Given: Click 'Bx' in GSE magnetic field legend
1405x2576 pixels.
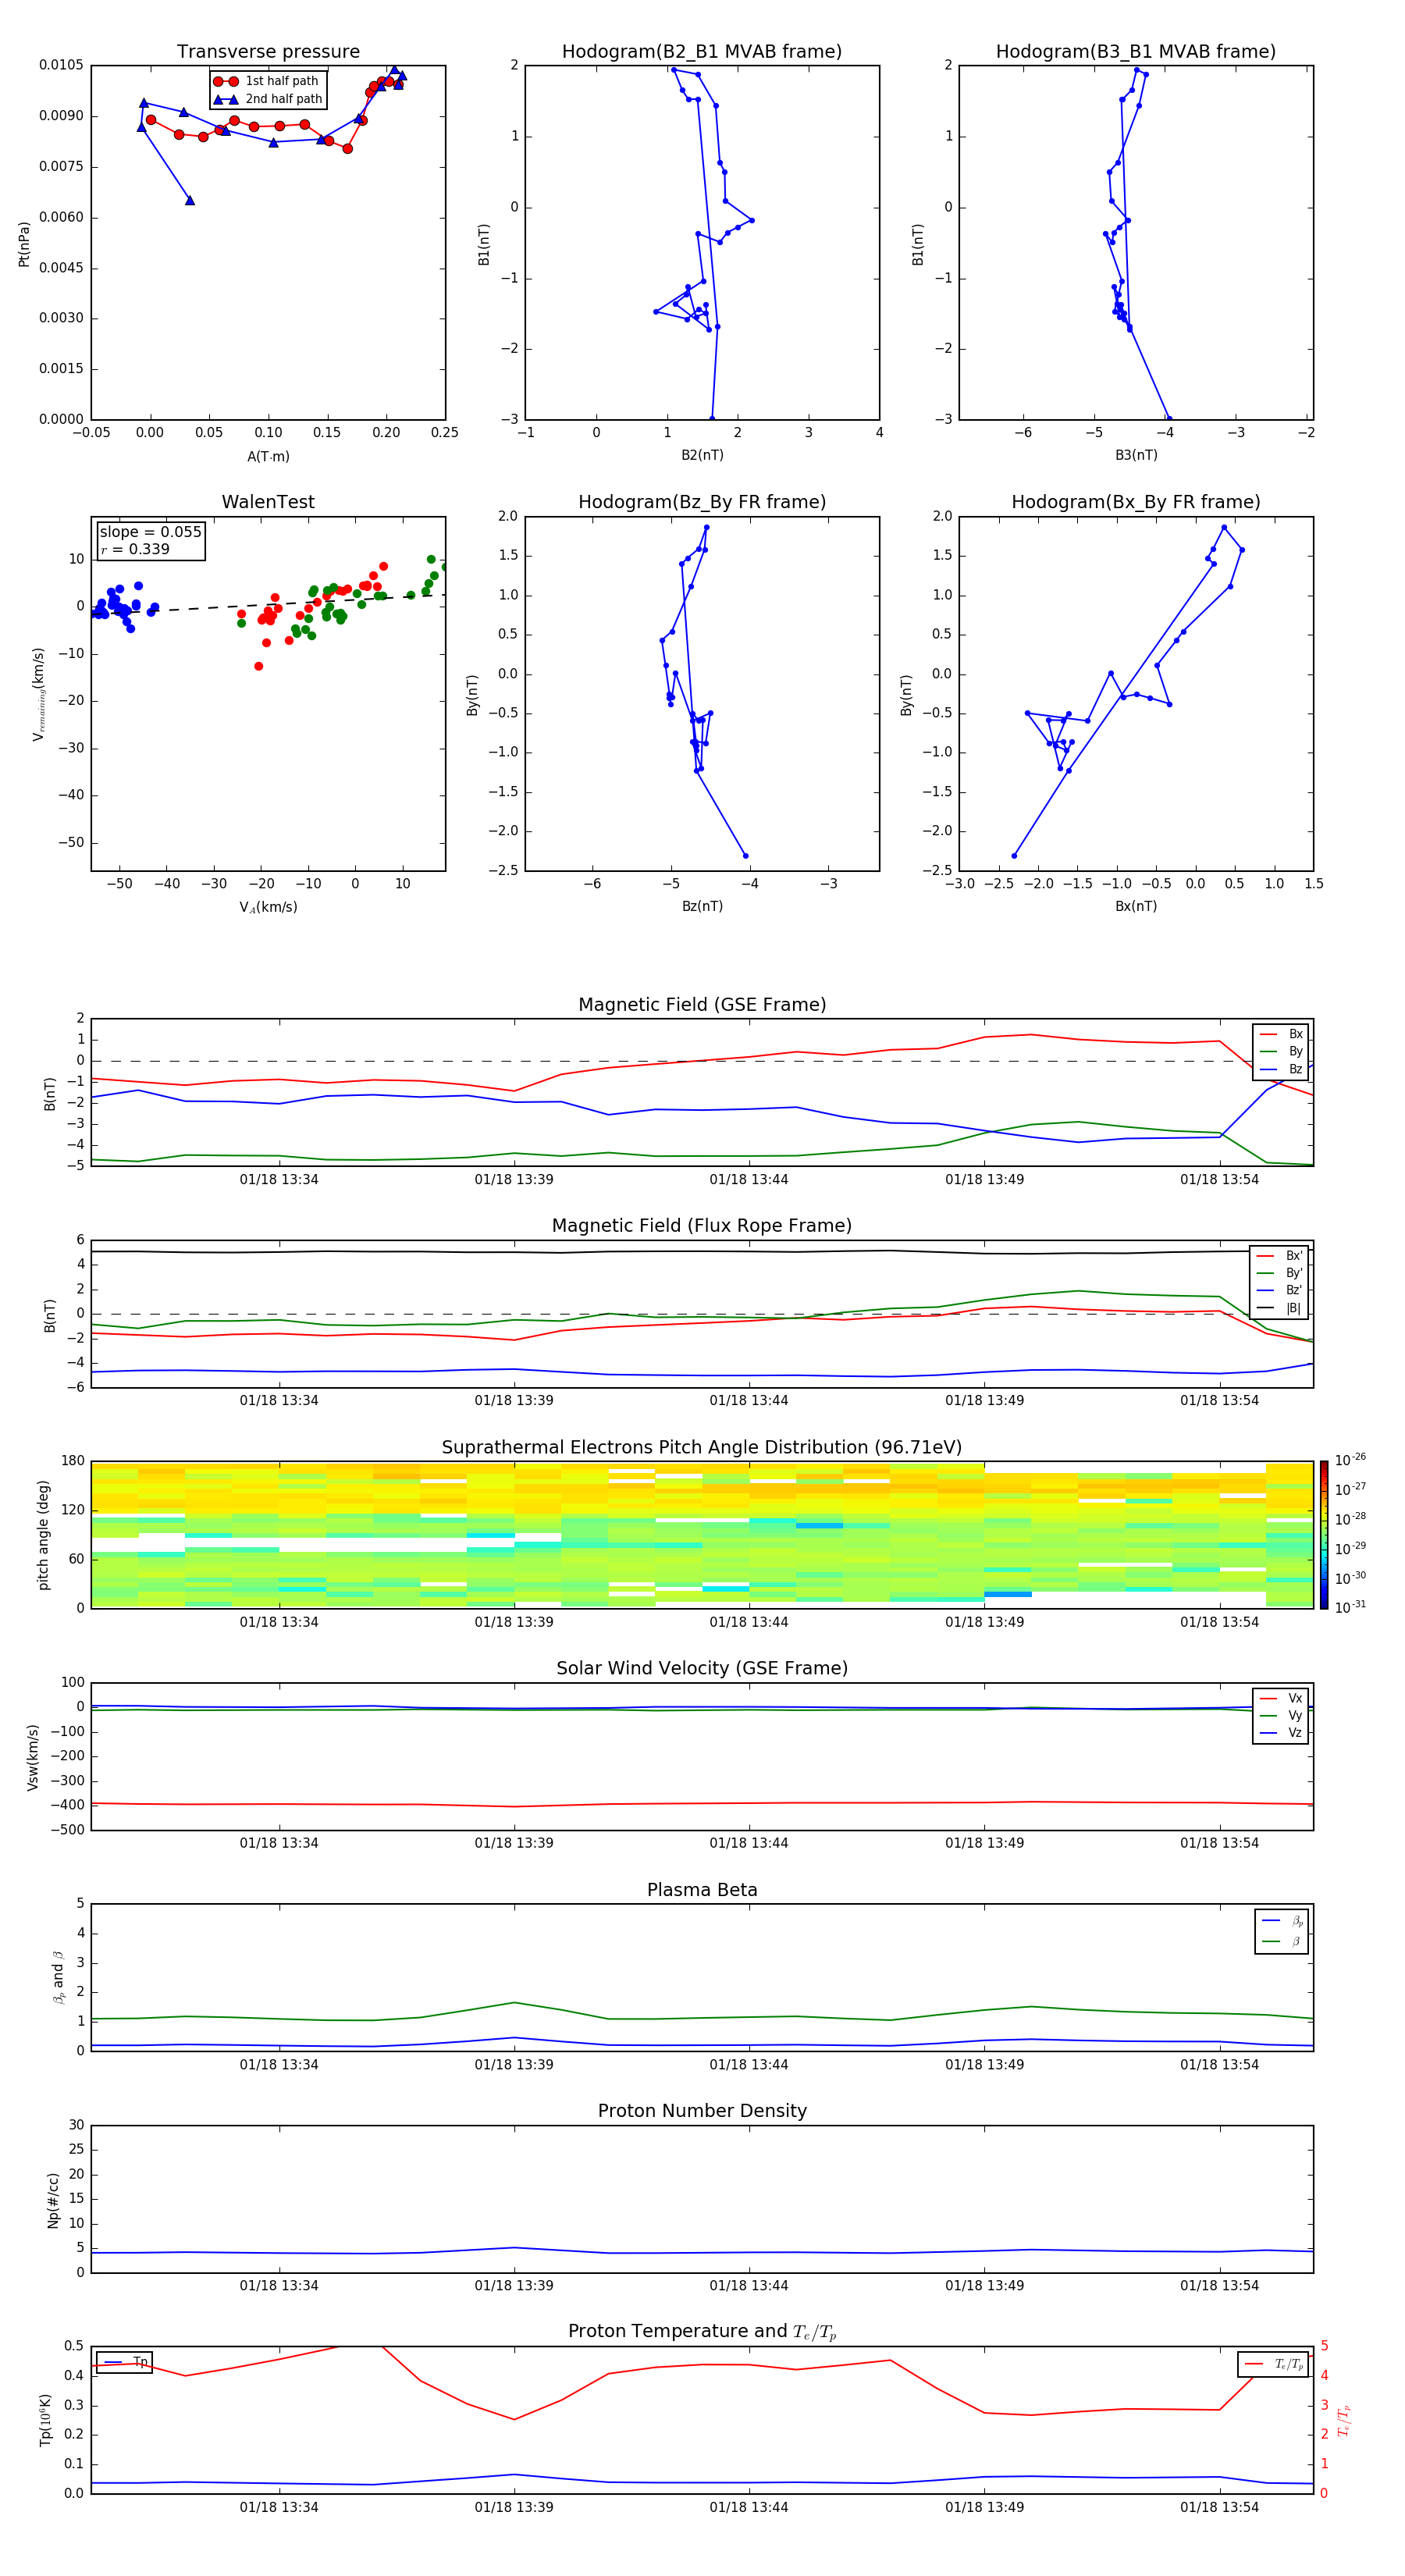Looking at the screenshot, I should point(1282,1034).
